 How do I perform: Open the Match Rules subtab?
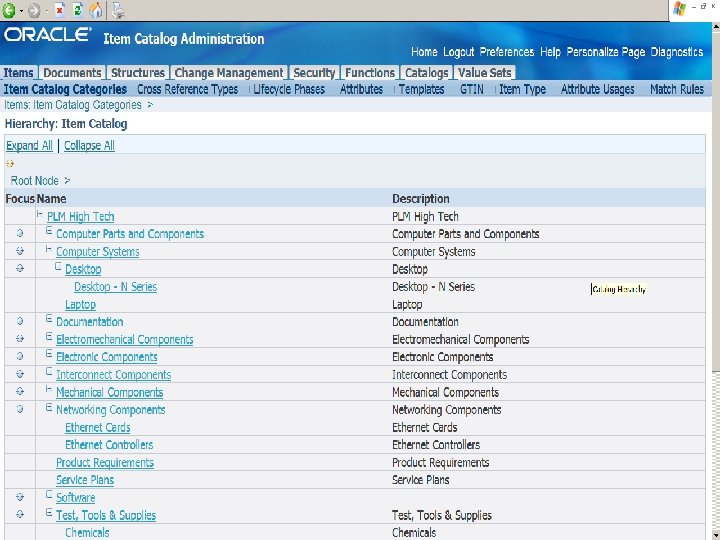click(x=677, y=89)
